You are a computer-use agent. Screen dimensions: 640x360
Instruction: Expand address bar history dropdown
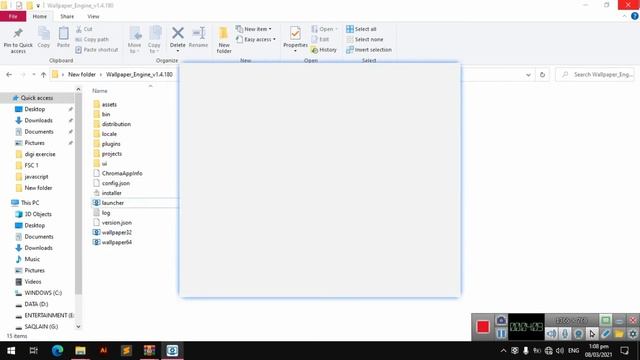pos(528,75)
